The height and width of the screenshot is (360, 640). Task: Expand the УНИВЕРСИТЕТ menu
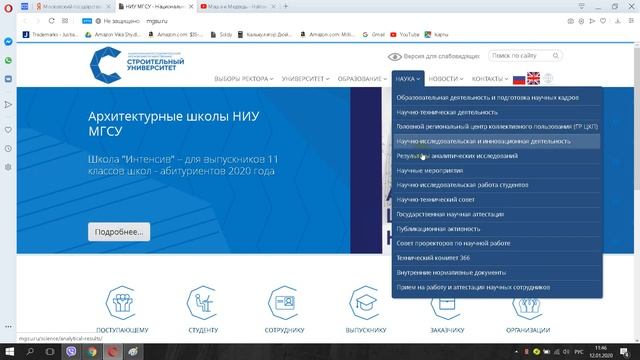pyautogui.click(x=305, y=79)
